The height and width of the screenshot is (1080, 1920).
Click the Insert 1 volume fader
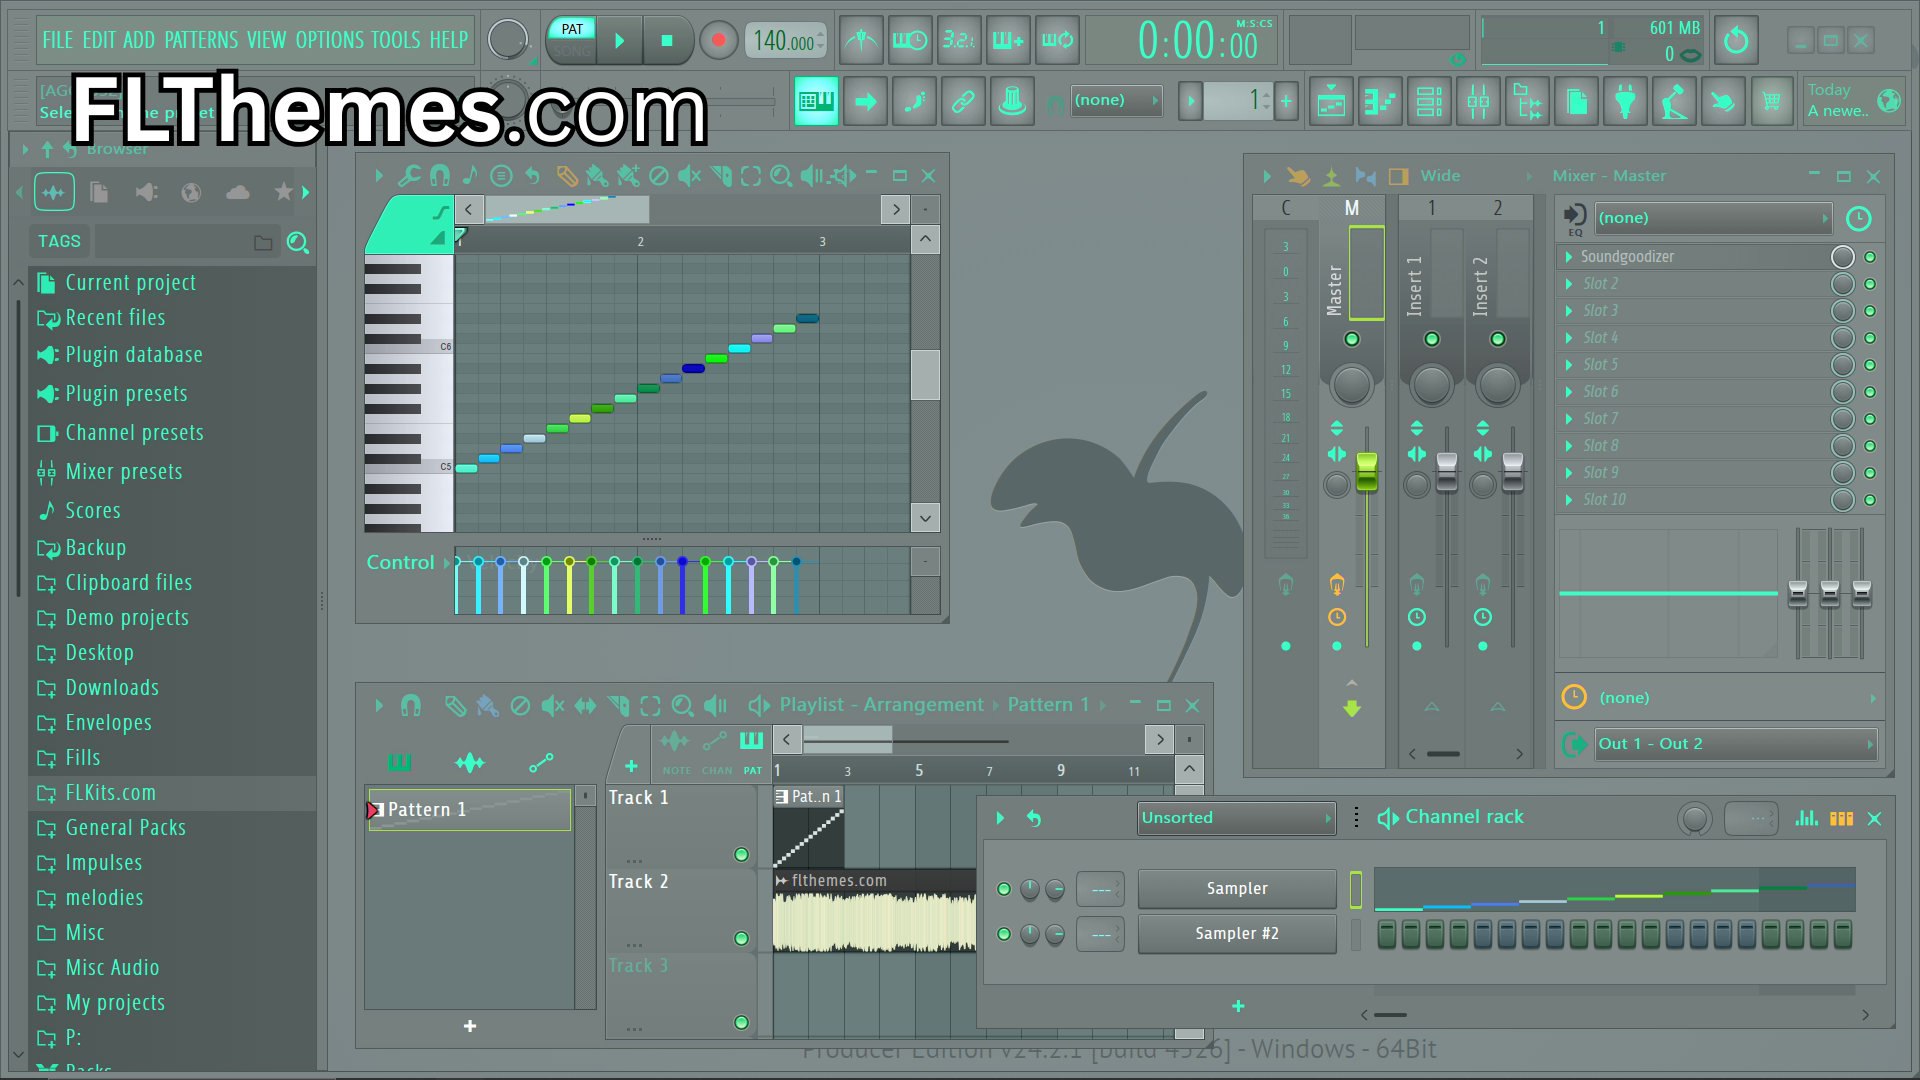pos(1447,472)
